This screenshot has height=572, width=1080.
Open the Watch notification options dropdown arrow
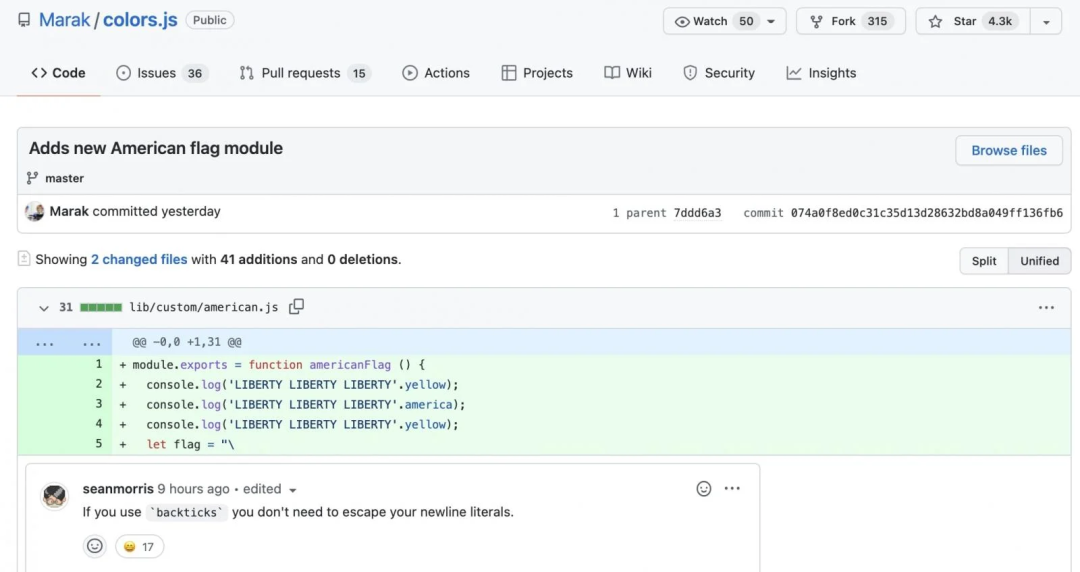pos(771,21)
